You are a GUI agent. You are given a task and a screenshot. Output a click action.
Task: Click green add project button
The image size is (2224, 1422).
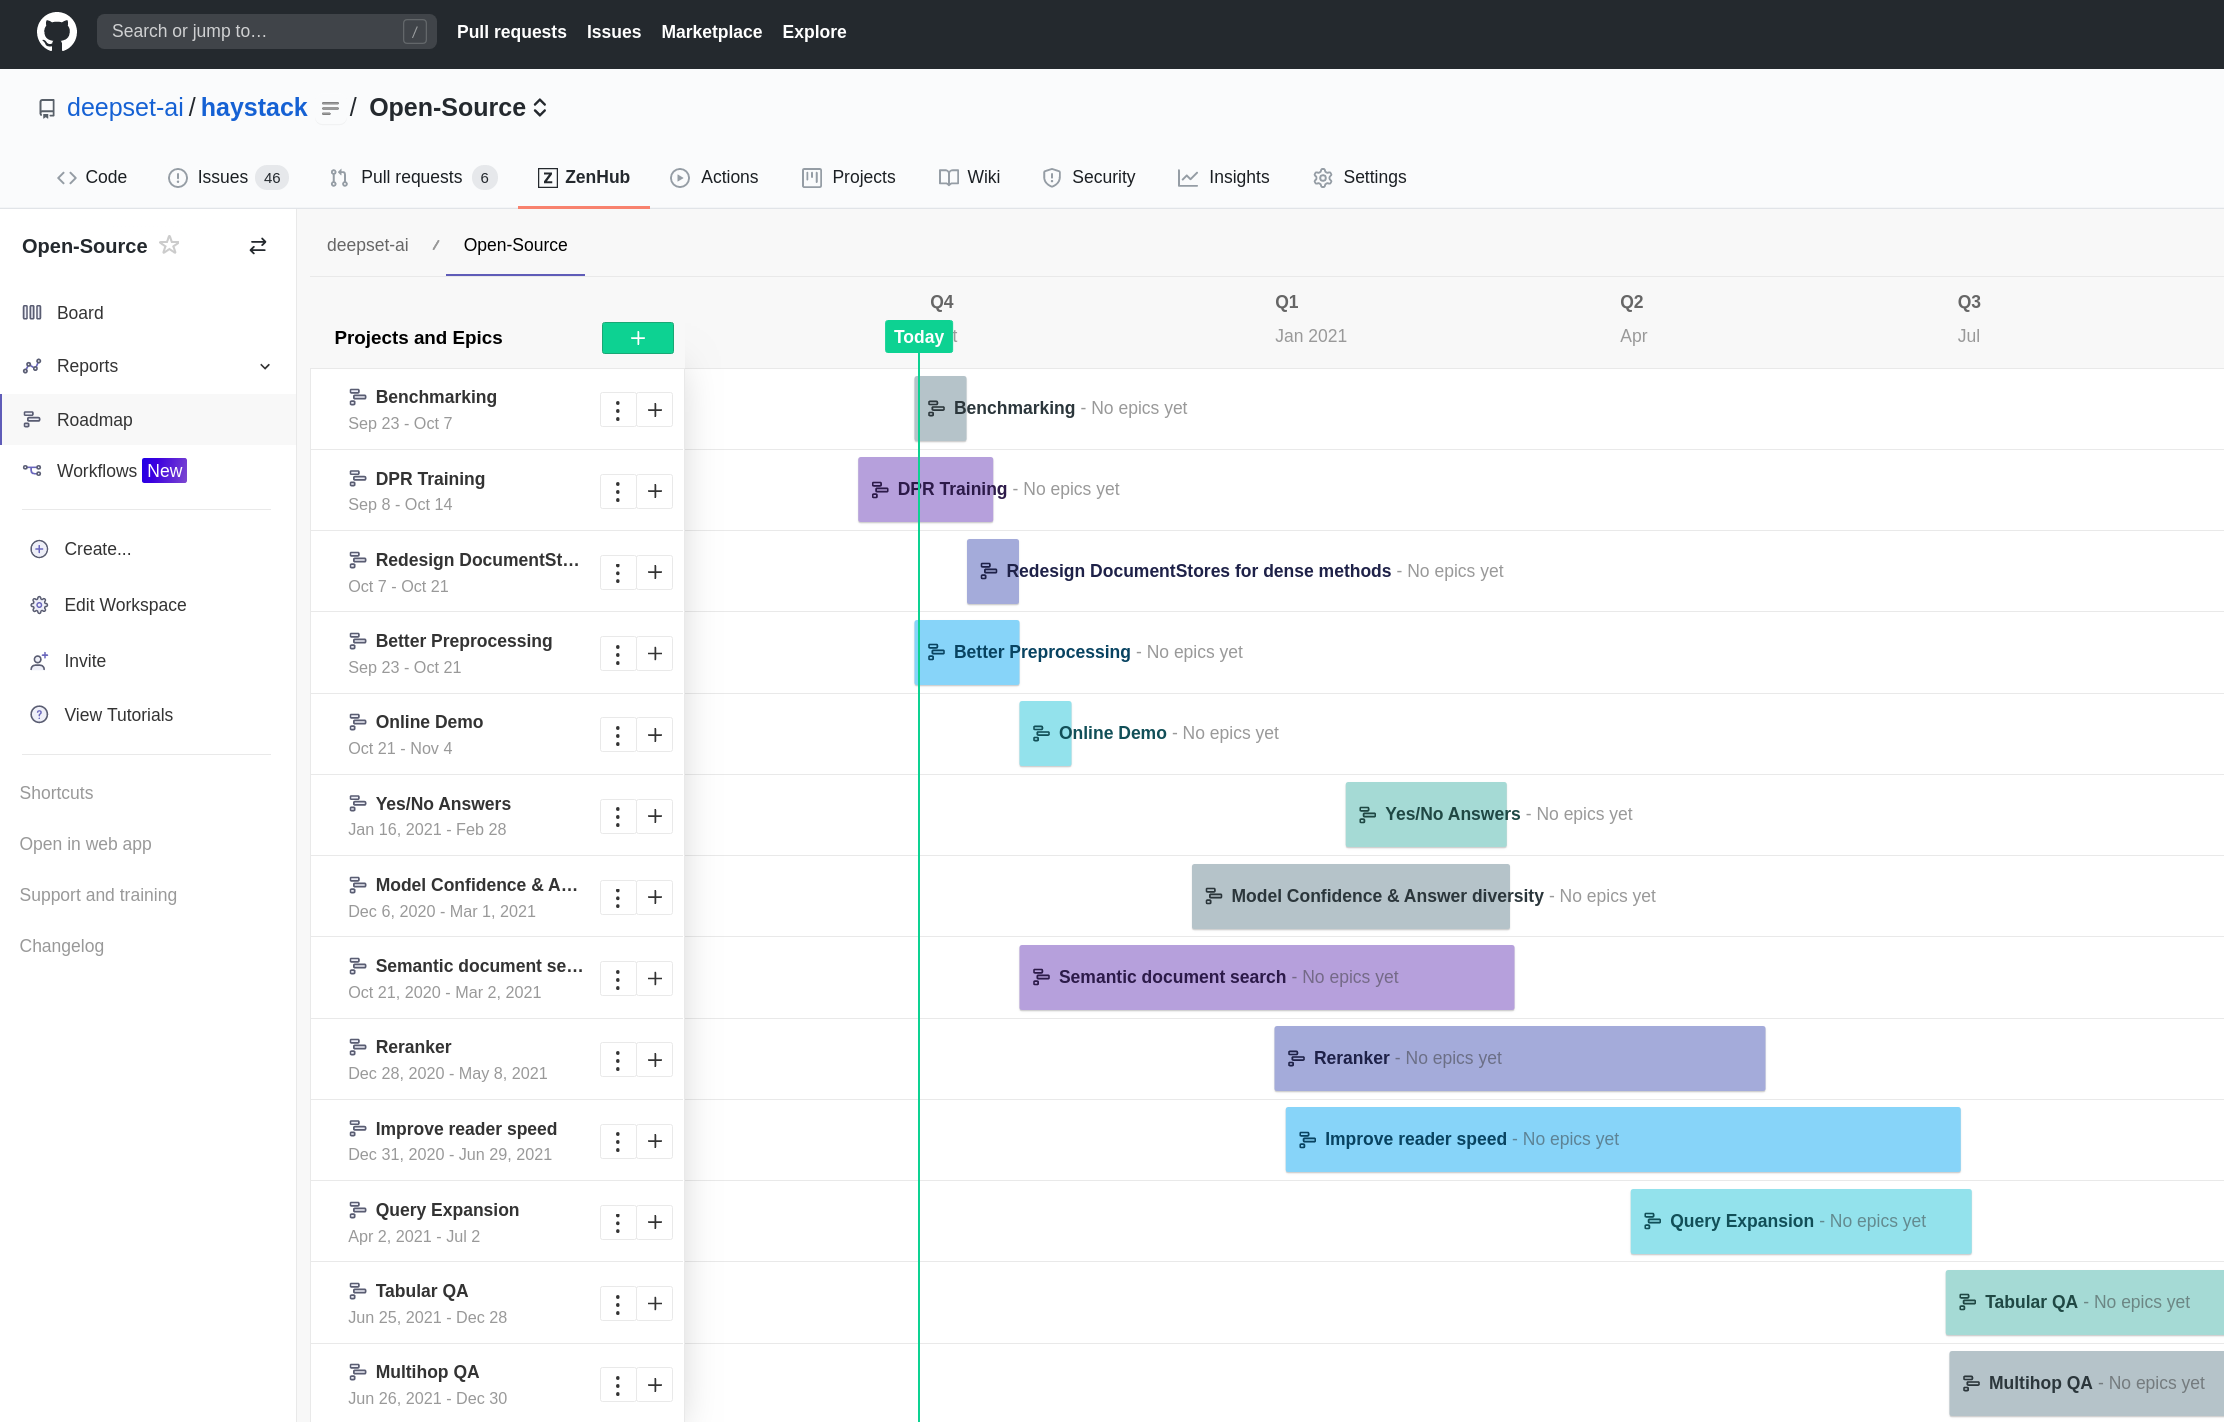pos(637,338)
